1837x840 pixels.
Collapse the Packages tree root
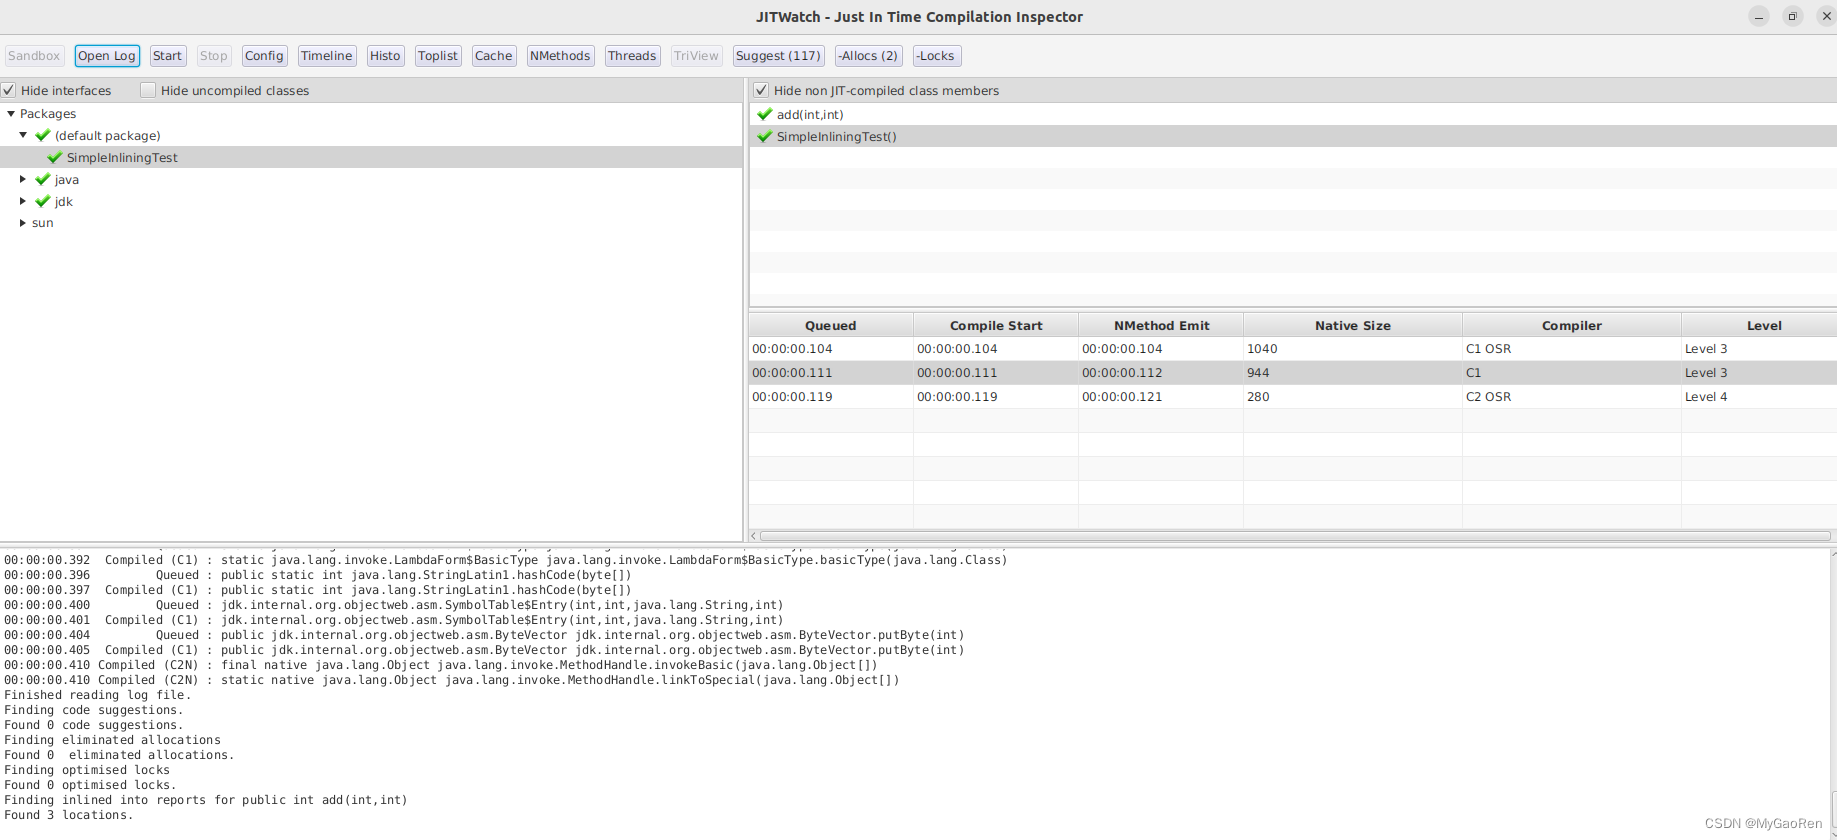pos(11,114)
